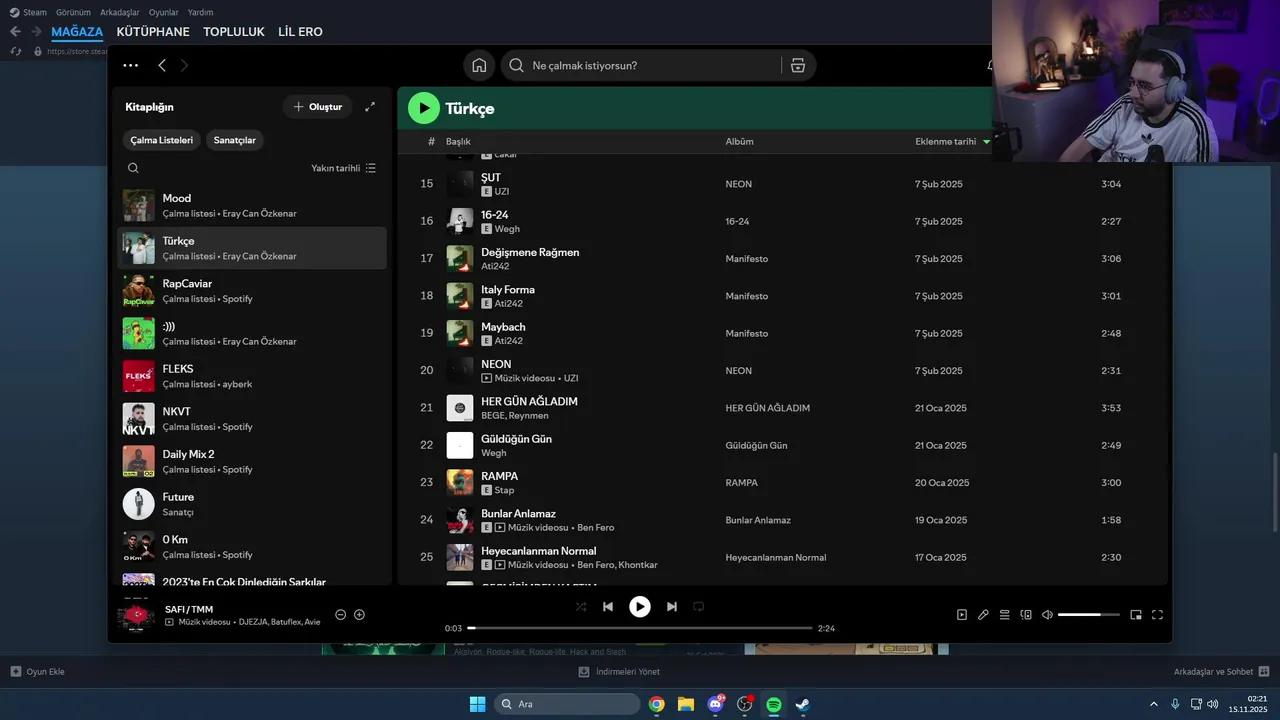Screen dimensions: 1280x720
Task: Open NKVT playlist in library
Action: point(252,418)
